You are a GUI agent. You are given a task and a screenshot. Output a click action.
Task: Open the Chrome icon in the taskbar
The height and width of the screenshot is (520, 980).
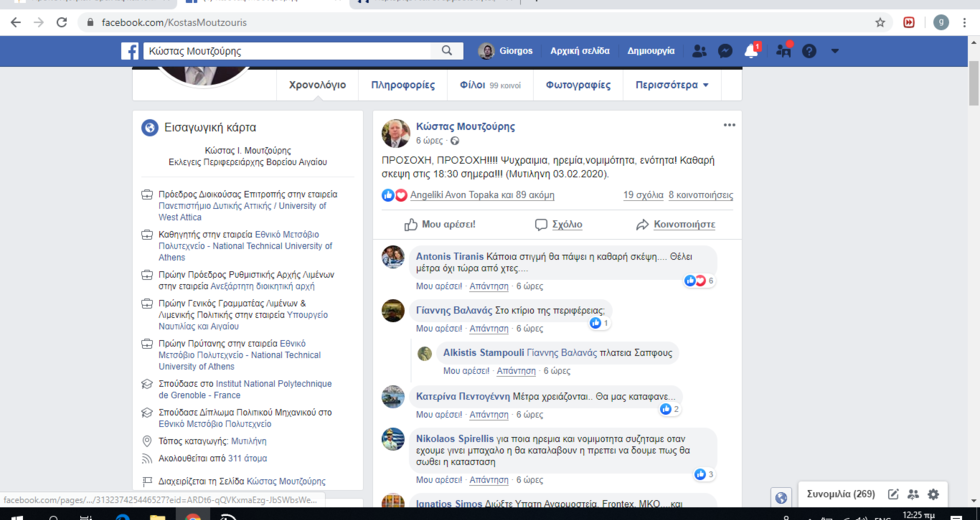tap(192, 516)
